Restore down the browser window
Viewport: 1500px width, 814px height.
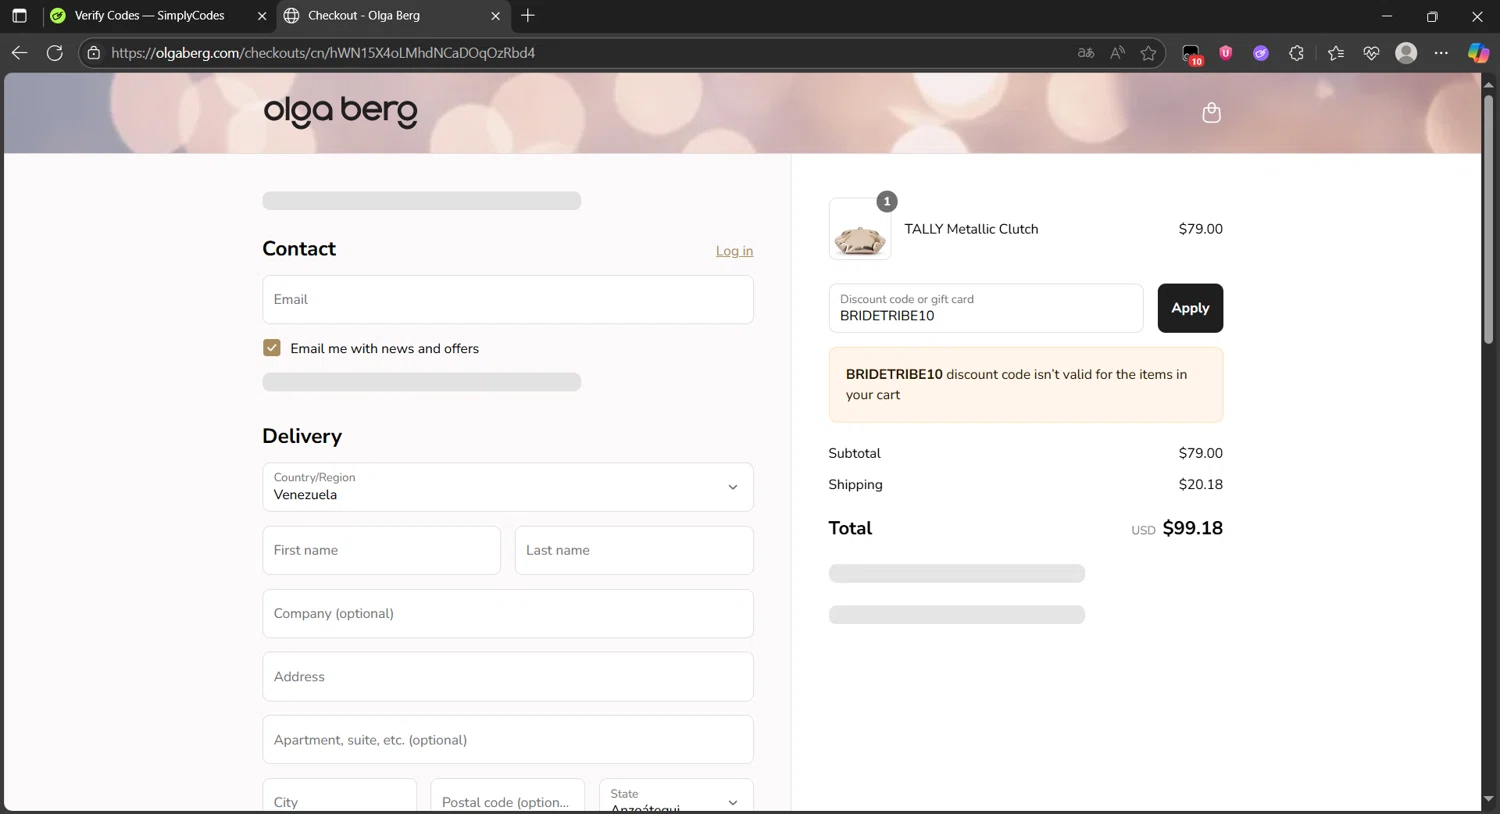tap(1432, 16)
